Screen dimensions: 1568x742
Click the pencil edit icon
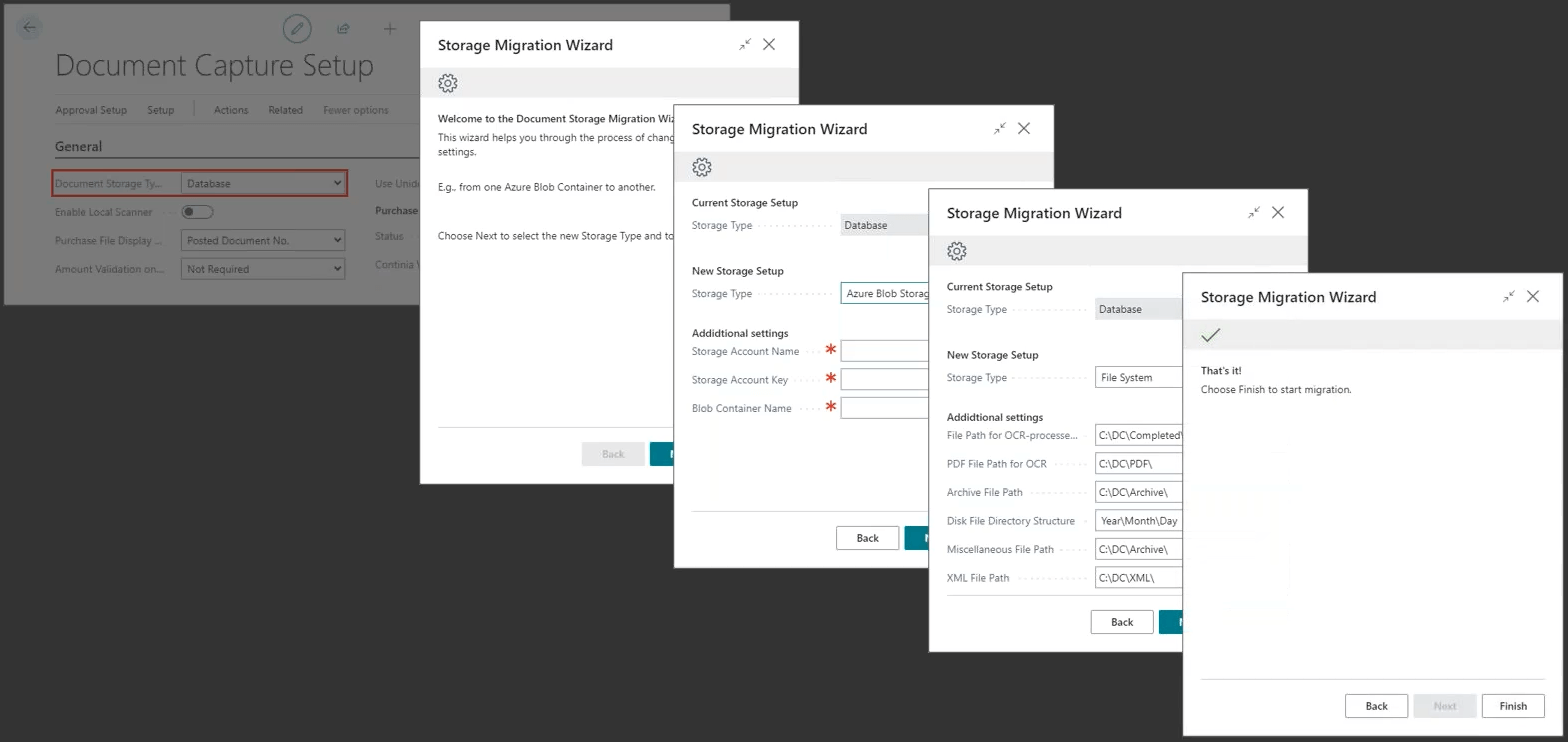(x=296, y=29)
